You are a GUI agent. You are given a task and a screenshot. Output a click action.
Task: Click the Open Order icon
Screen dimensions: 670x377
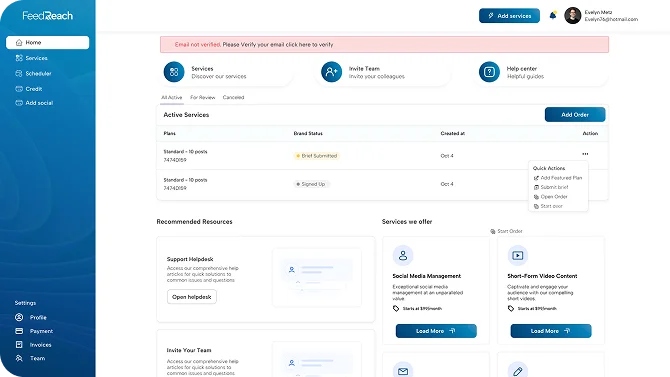click(536, 197)
